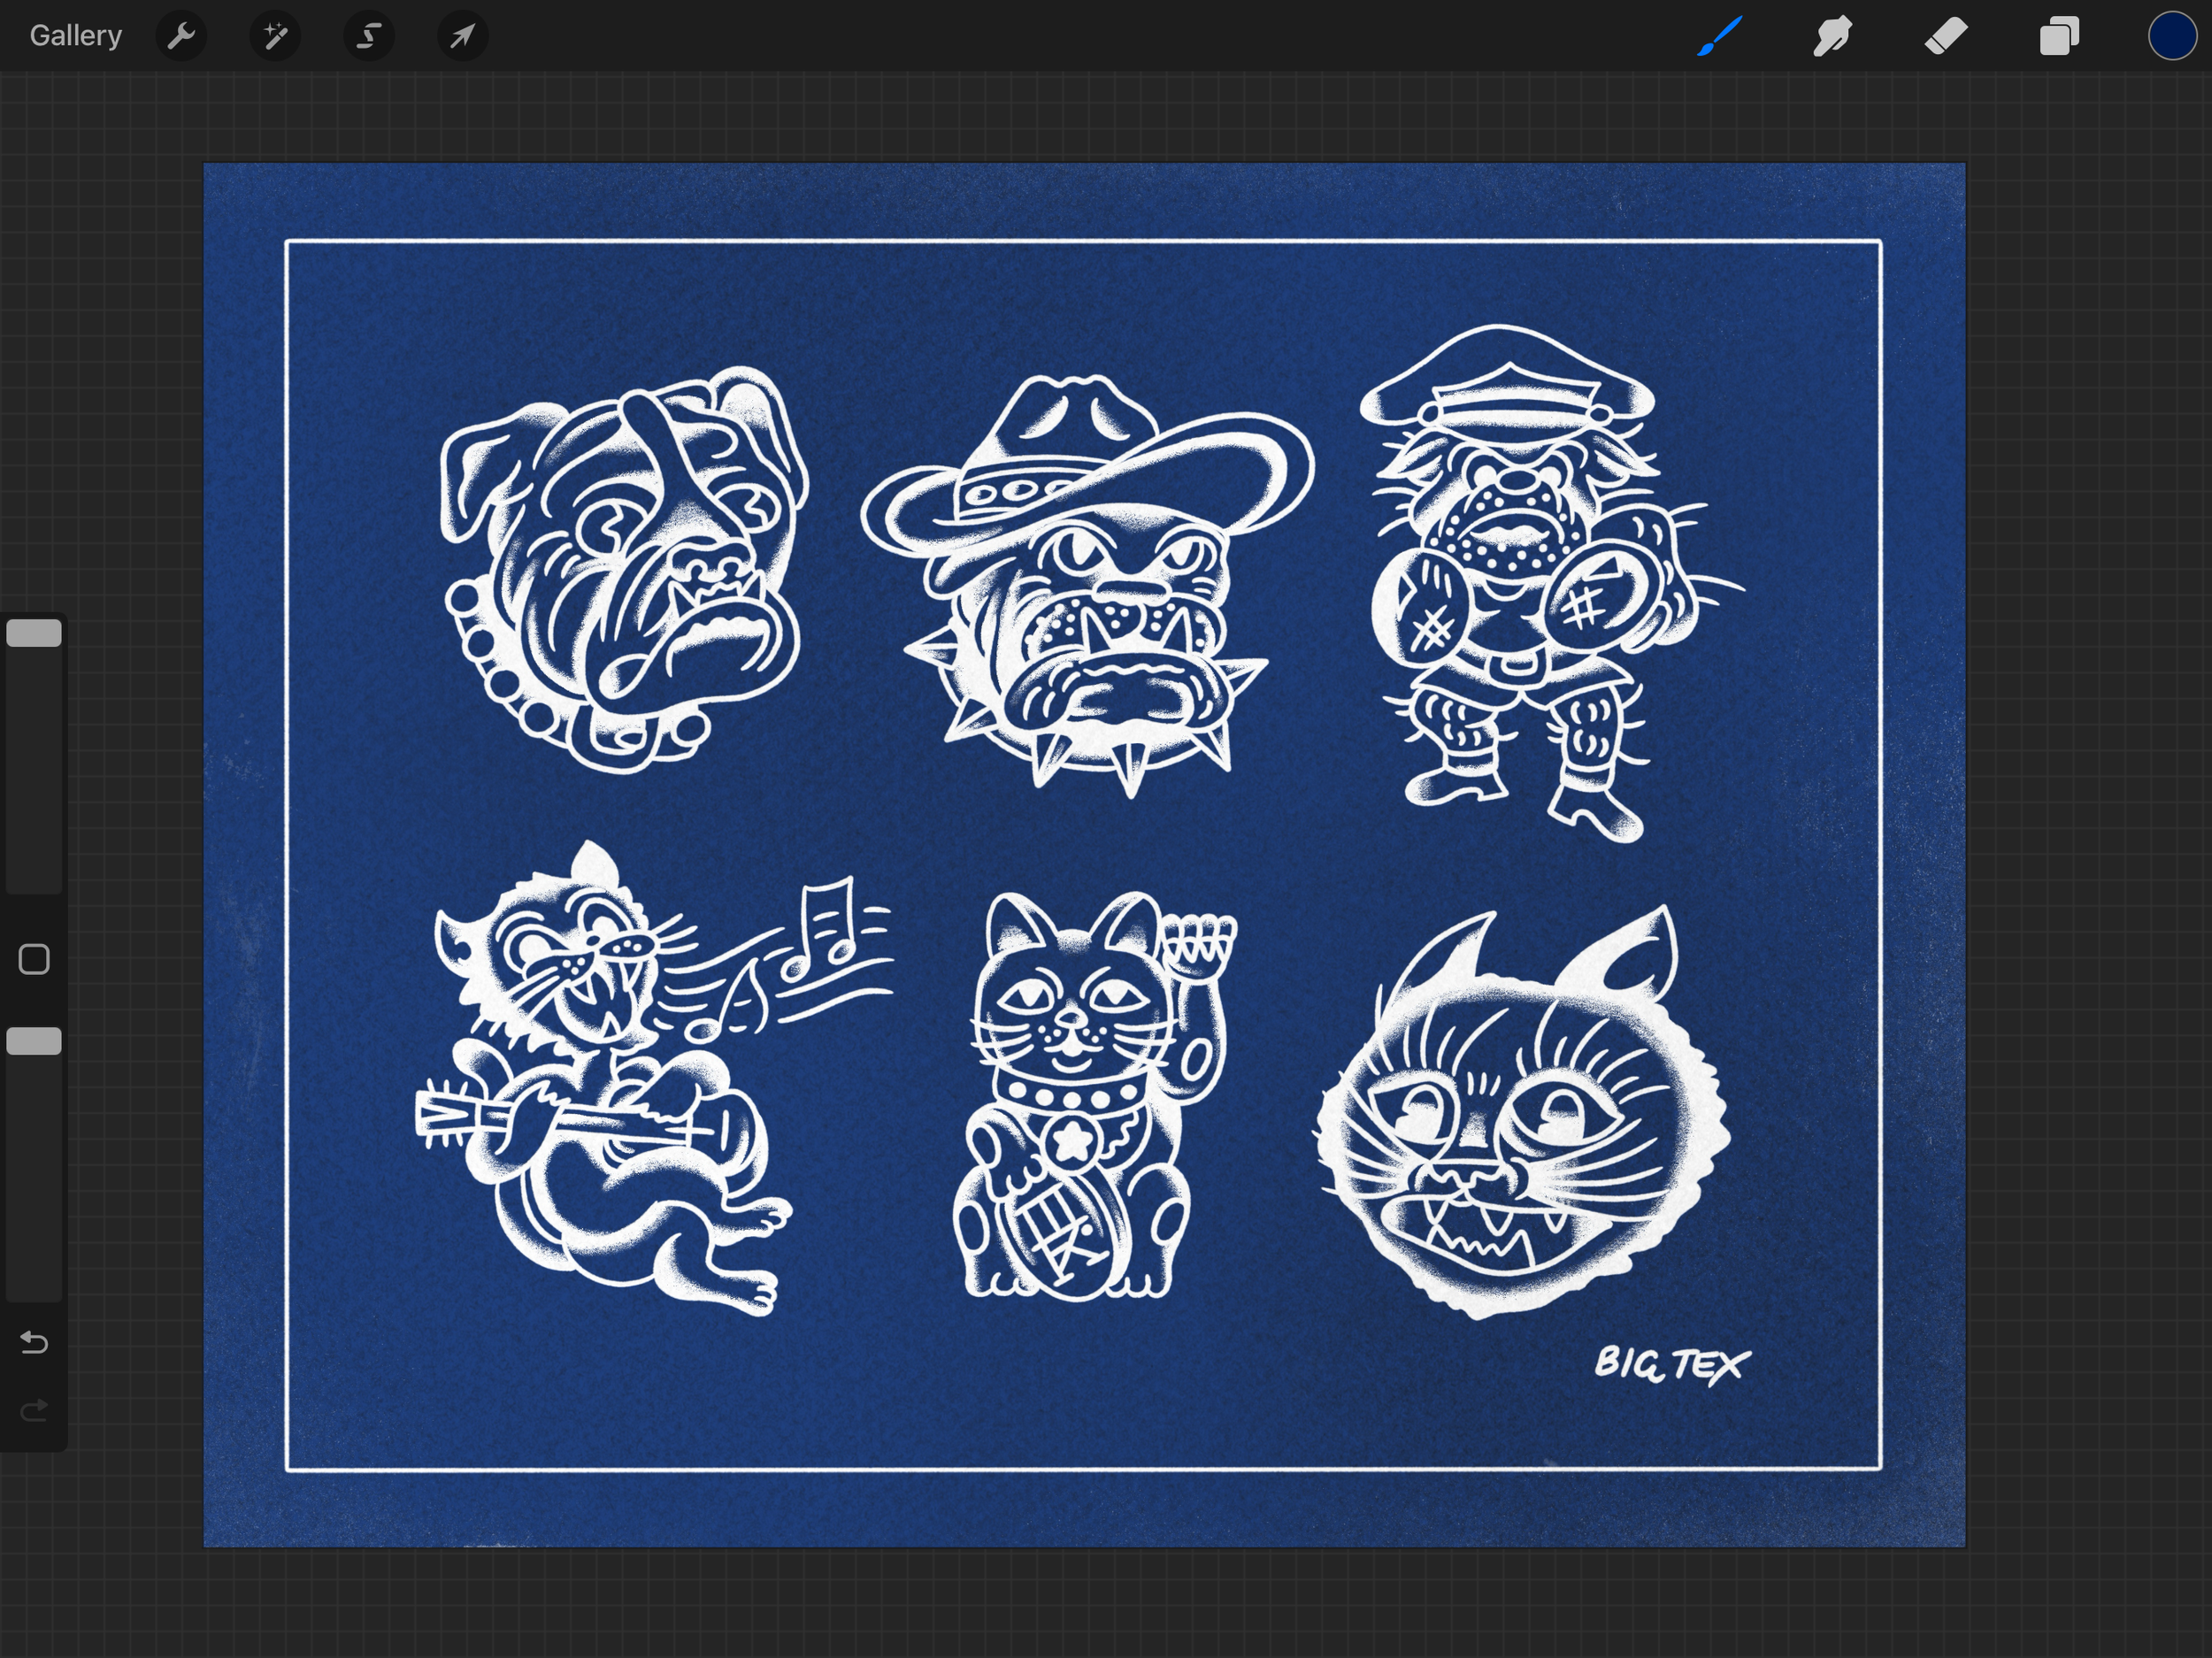Open the dark blue color picker
Screen dimensions: 2212x1658
tap(2171, 37)
